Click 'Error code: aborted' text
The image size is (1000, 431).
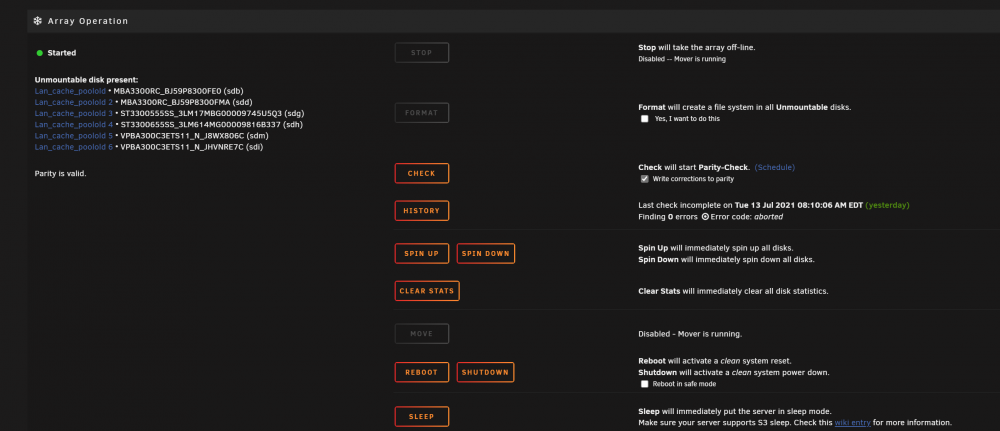pyautogui.click(x=746, y=217)
